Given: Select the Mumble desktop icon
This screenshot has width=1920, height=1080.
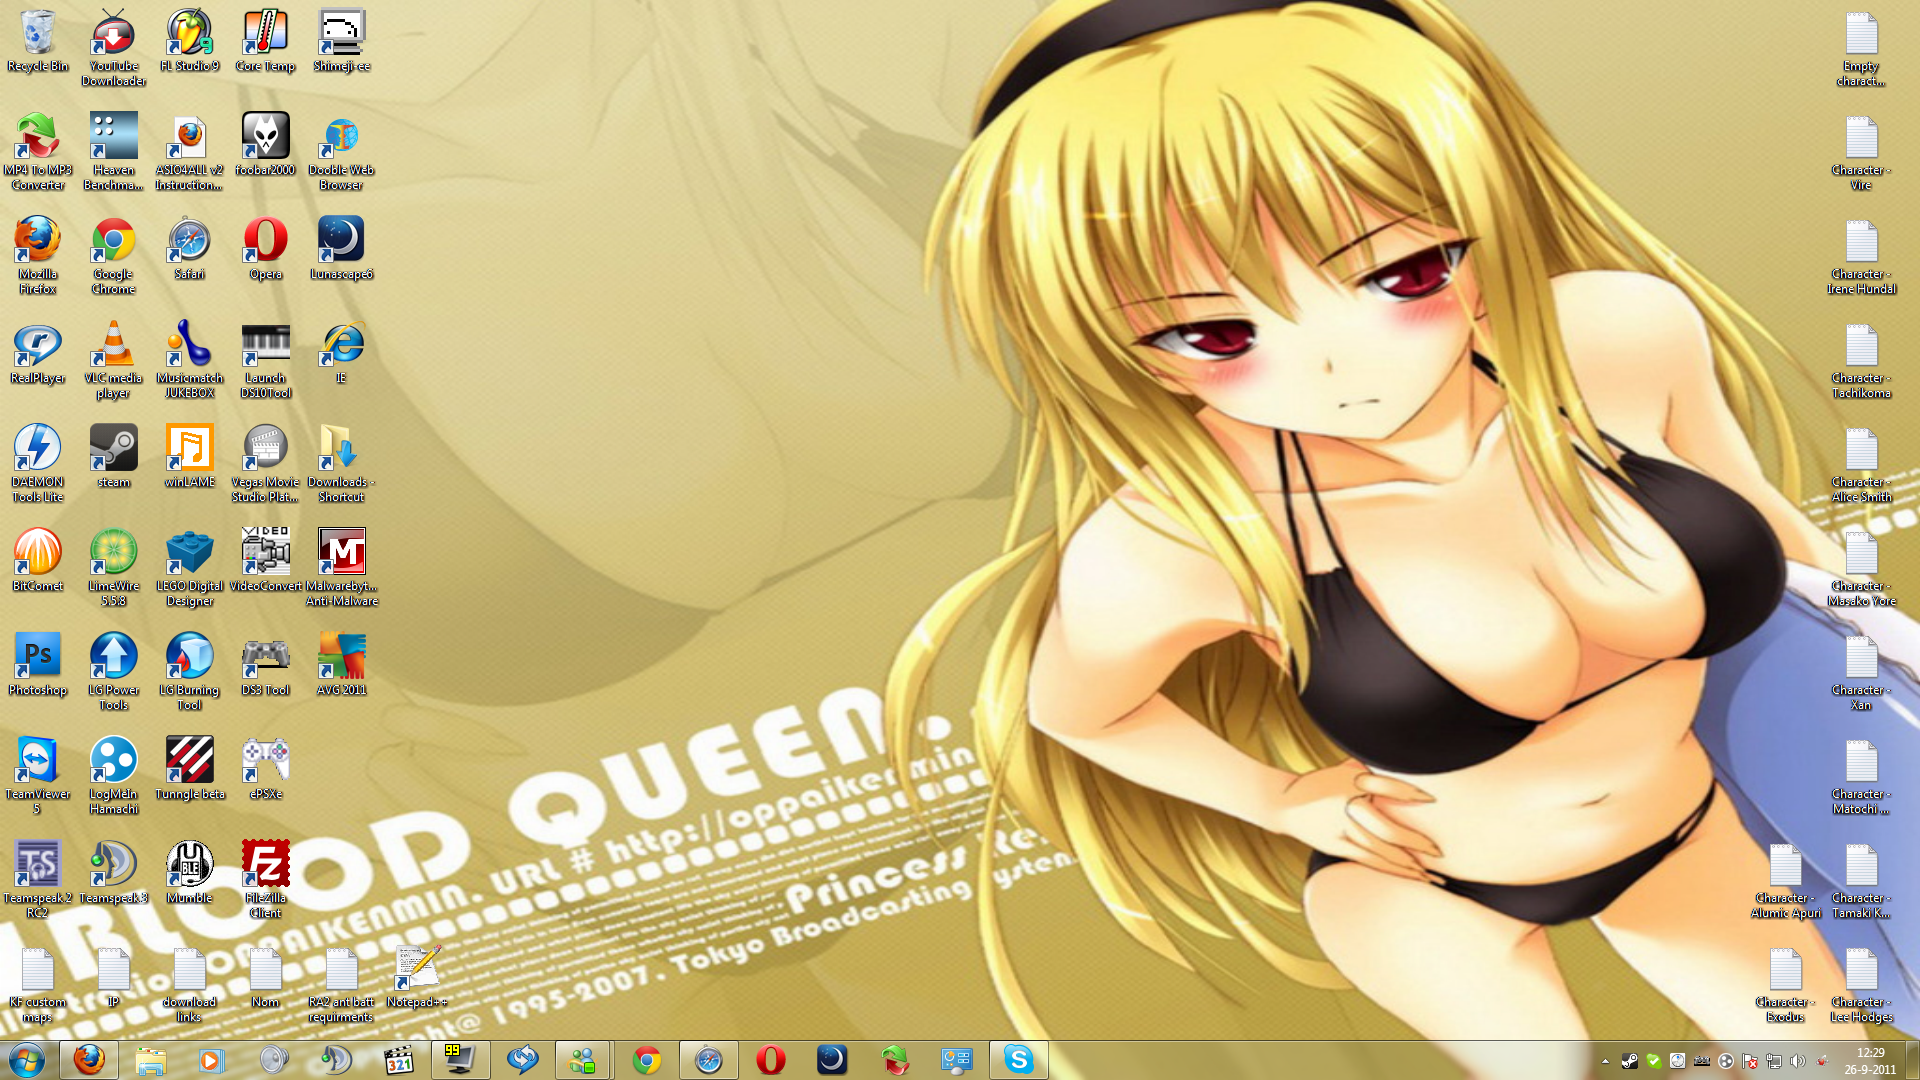Looking at the screenshot, I should coord(190,873).
